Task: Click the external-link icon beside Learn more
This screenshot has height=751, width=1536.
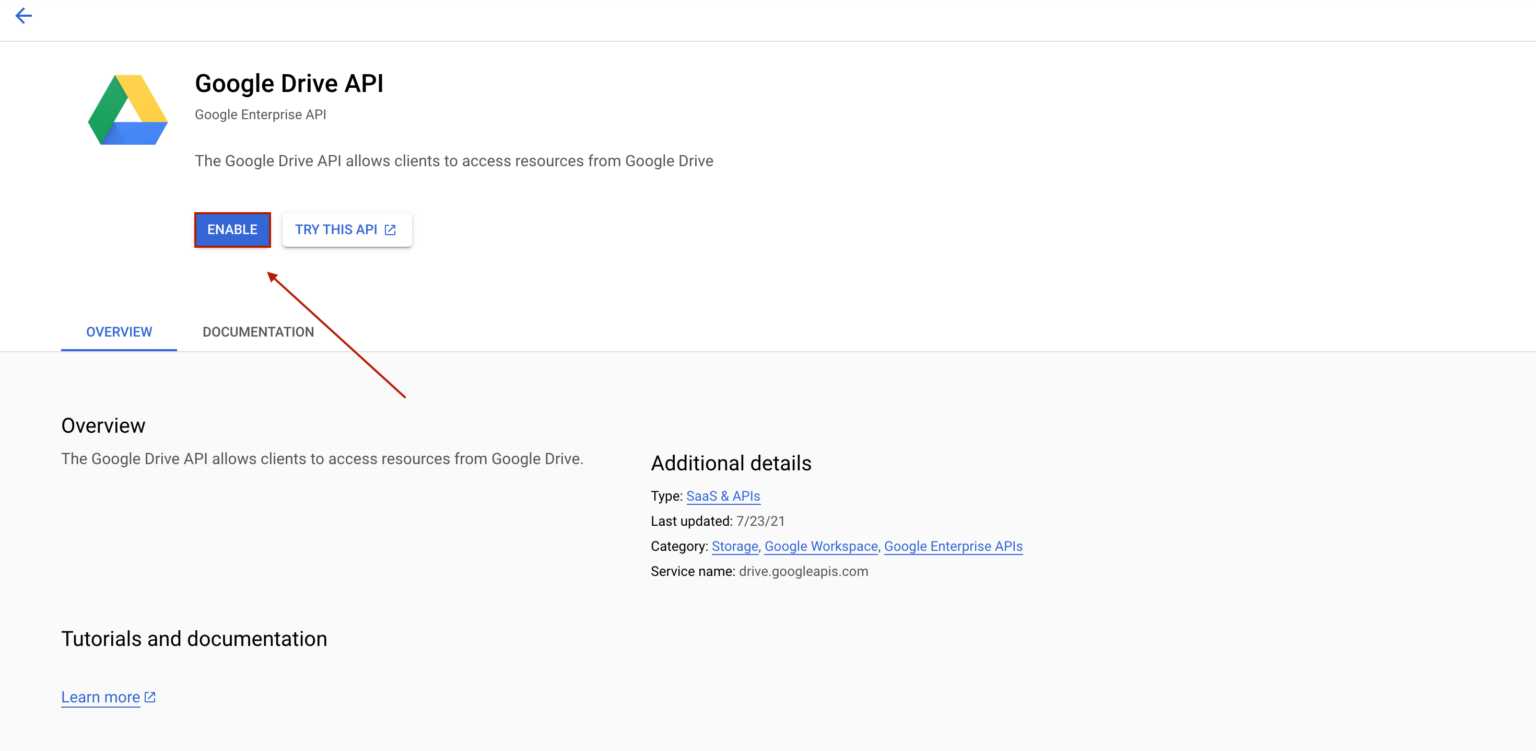Action: coord(150,697)
